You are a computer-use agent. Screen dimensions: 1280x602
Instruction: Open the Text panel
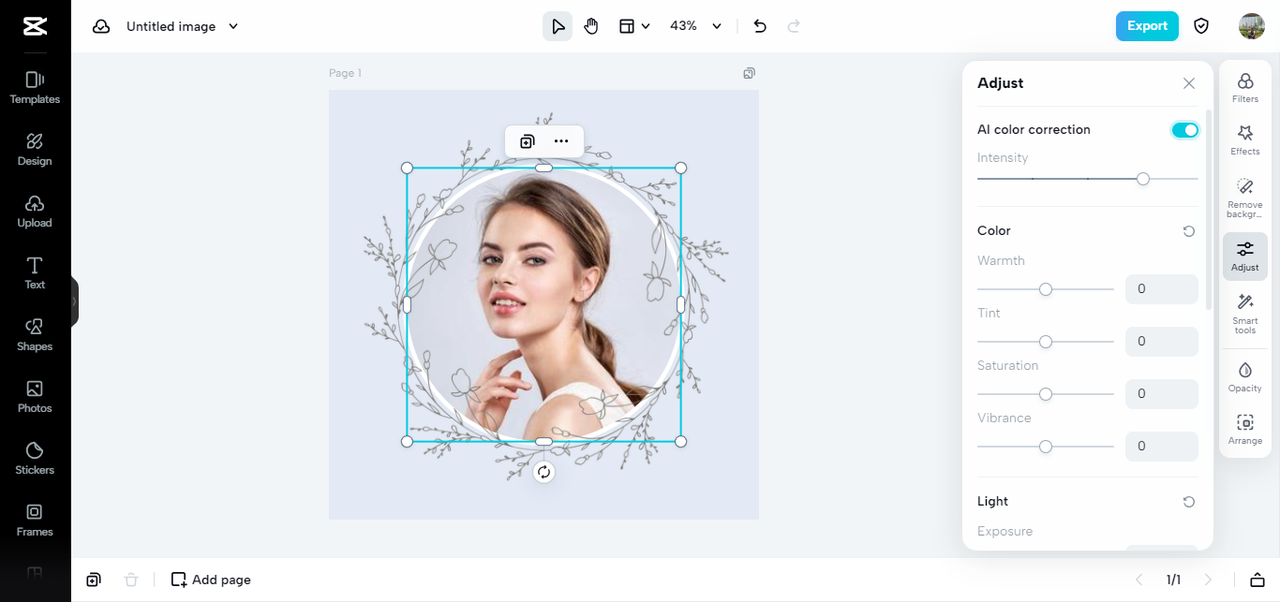pyautogui.click(x=35, y=273)
